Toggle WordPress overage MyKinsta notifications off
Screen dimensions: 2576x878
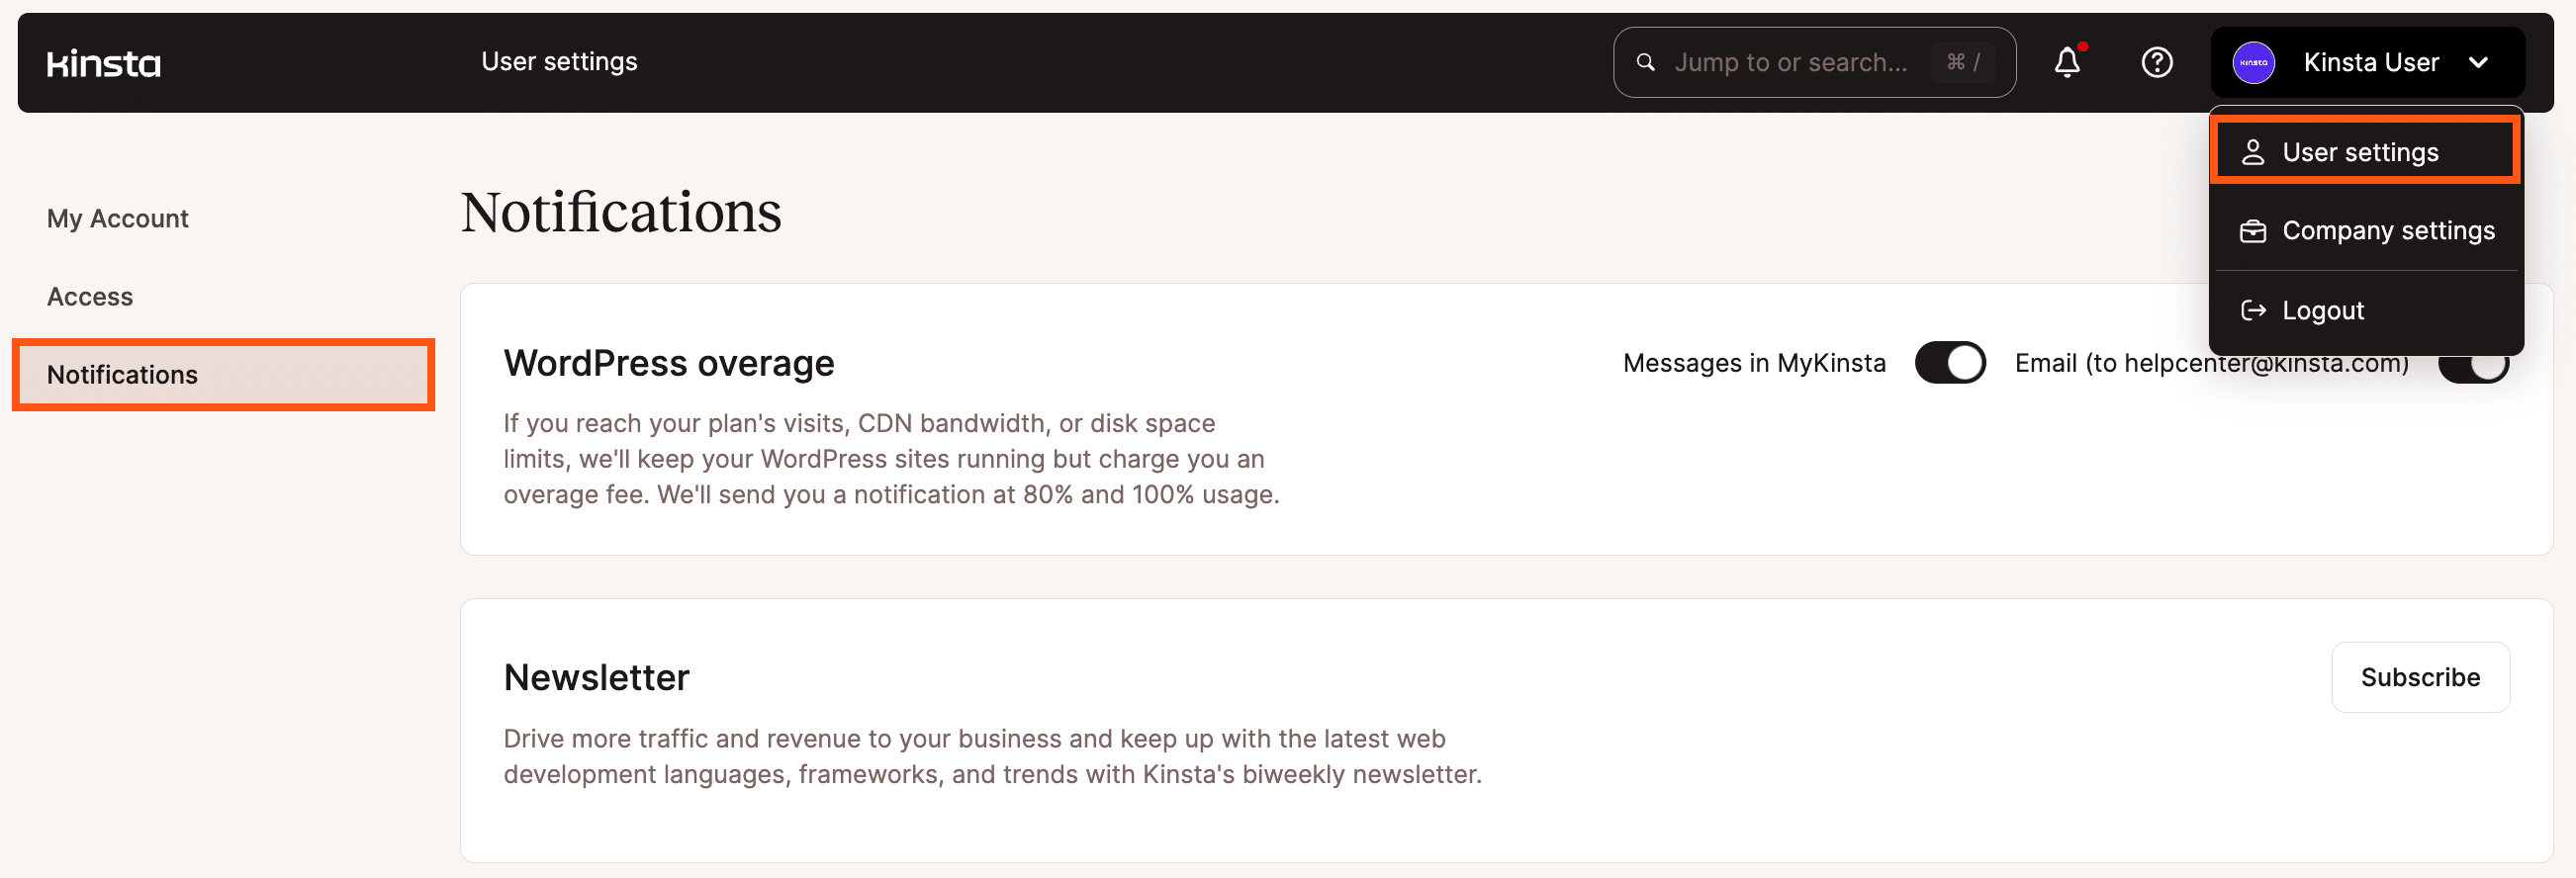pyautogui.click(x=1948, y=363)
